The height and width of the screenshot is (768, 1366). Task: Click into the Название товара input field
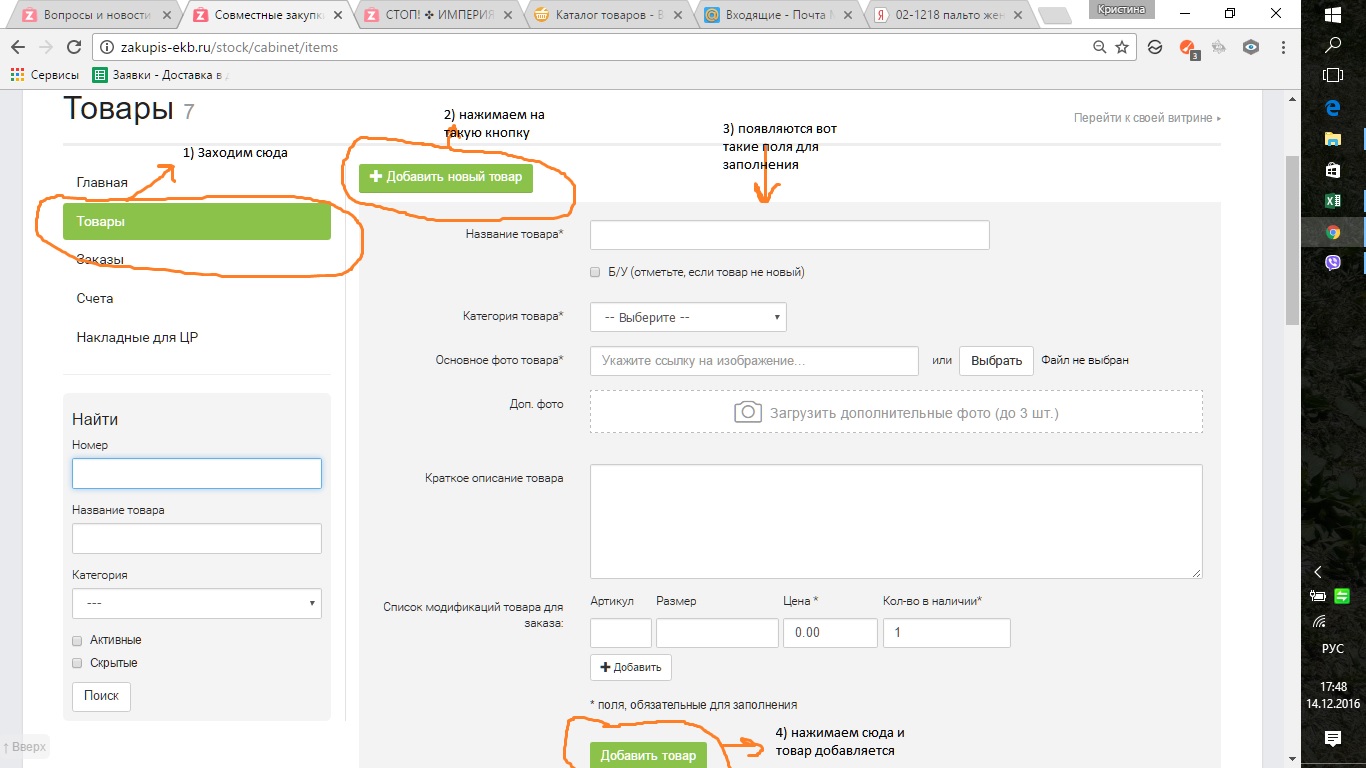click(x=789, y=235)
